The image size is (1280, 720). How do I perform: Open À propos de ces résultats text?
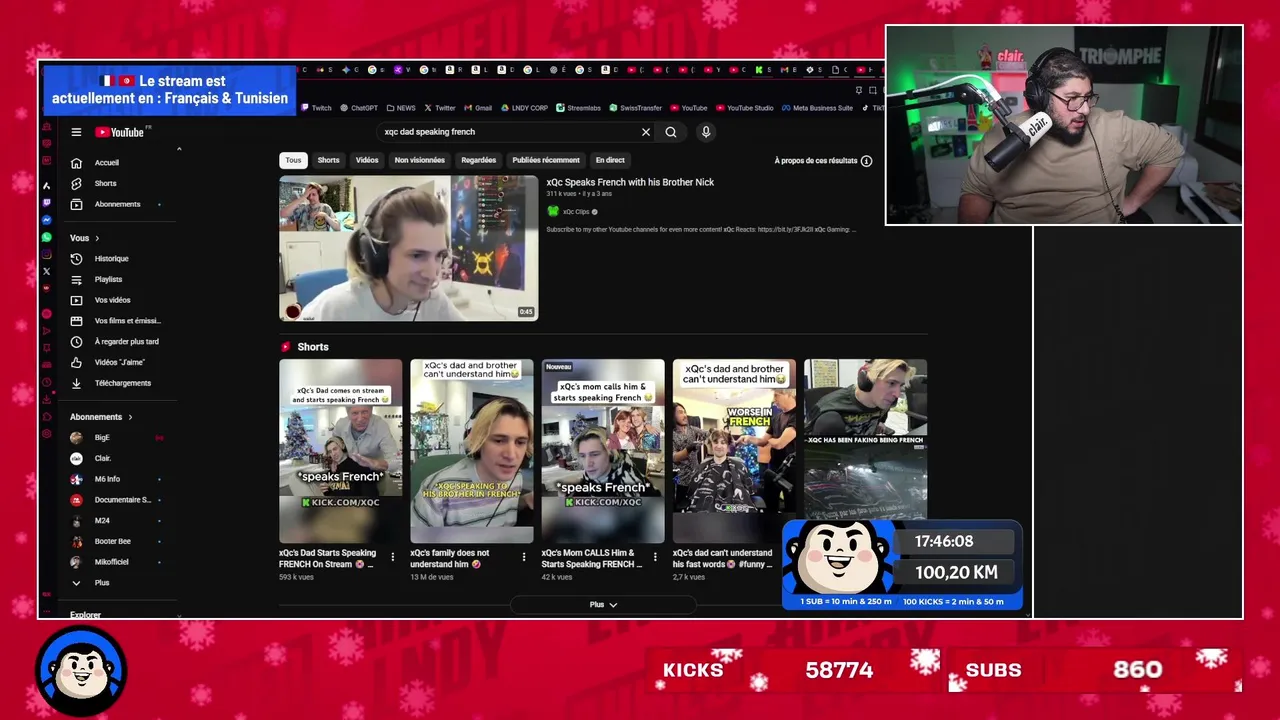click(x=816, y=161)
